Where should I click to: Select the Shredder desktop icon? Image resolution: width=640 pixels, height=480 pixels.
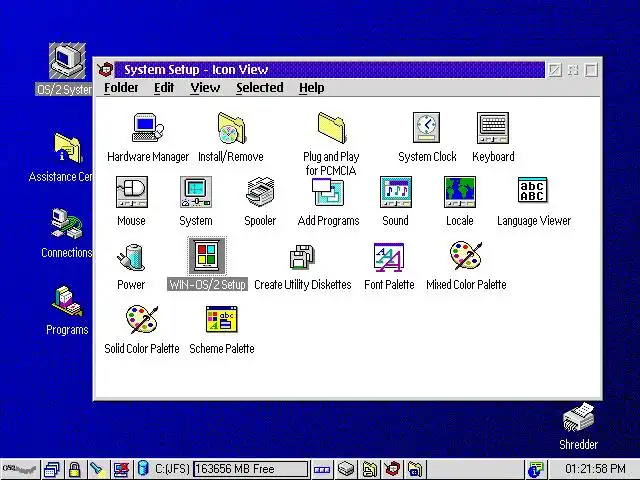[578, 417]
